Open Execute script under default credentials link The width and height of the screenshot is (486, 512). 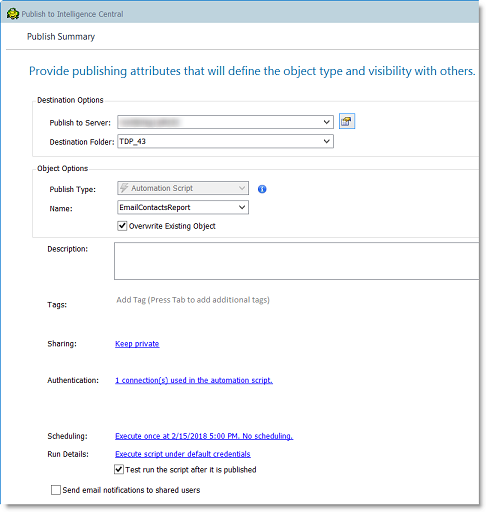[183, 454]
